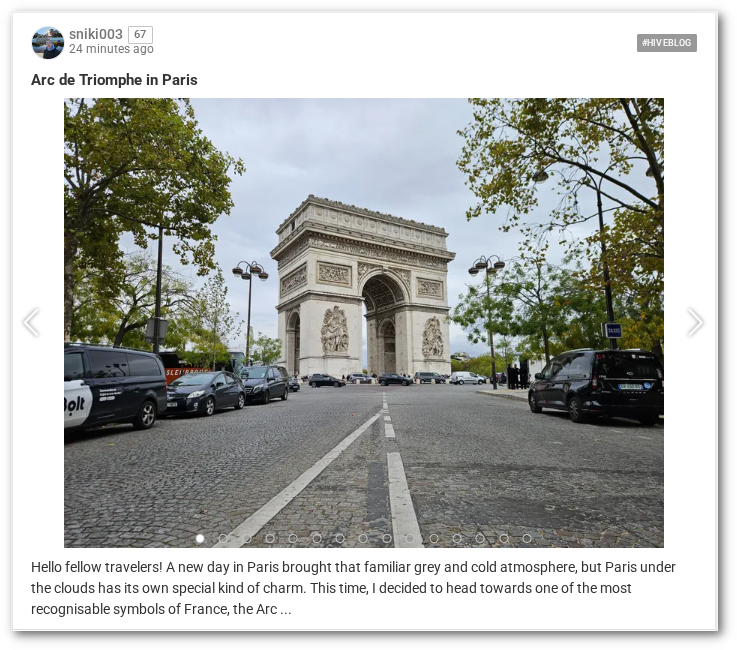The height and width of the screenshot is (650, 737).
Task: Open the post title Arc de Triomphe in Paris
Action: click(114, 80)
